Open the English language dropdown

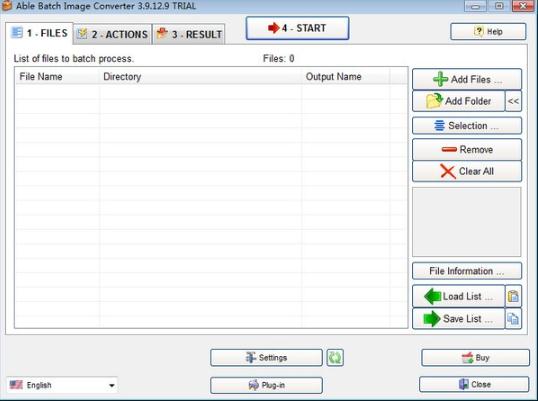(x=62, y=385)
